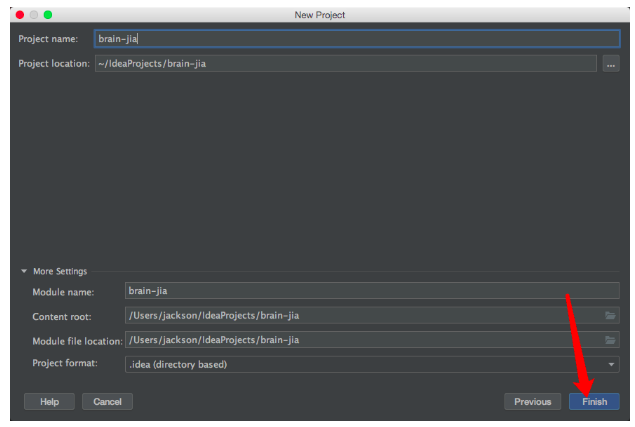This screenshot has height=427, width=635.
Task: Click the Project format label
Action: [x=65, y=363]
